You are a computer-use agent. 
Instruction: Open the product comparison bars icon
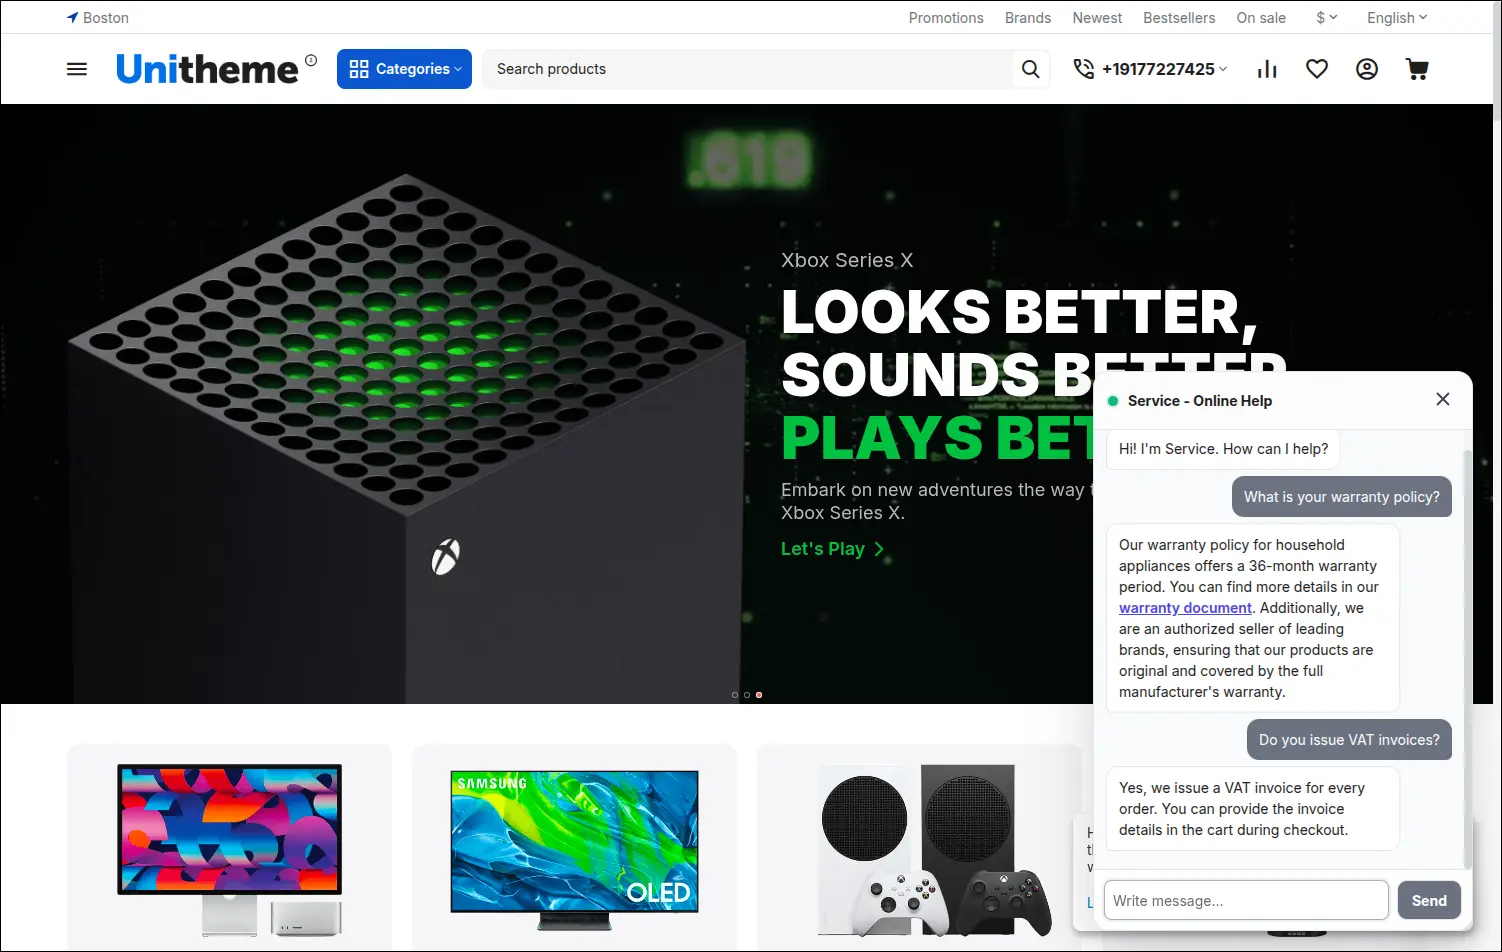(x=1267, y=69)
